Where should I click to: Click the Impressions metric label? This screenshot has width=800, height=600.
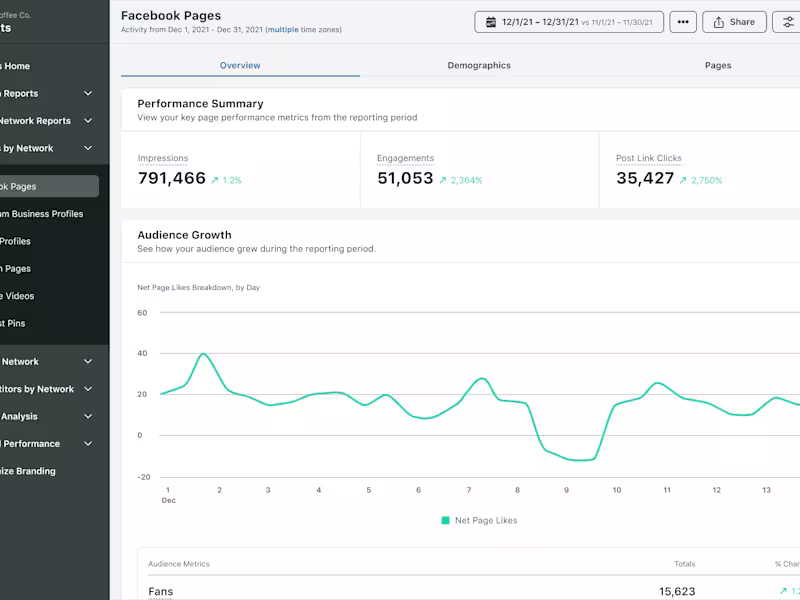click(162, 158)
